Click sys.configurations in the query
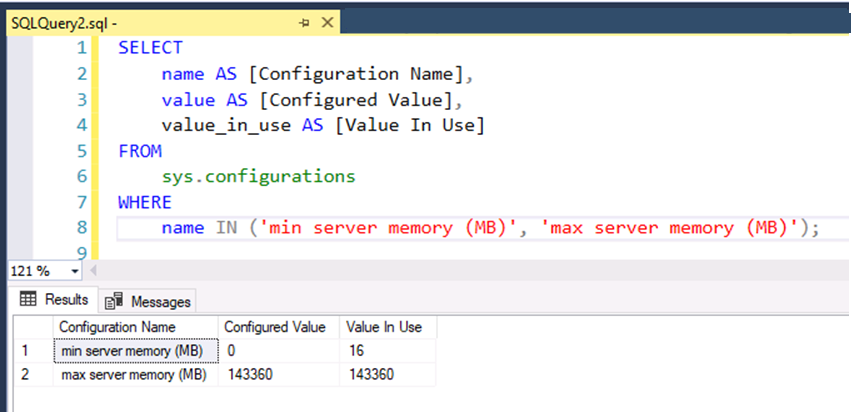Viewport: 851px width, 412px height. [x=258, y=176]
